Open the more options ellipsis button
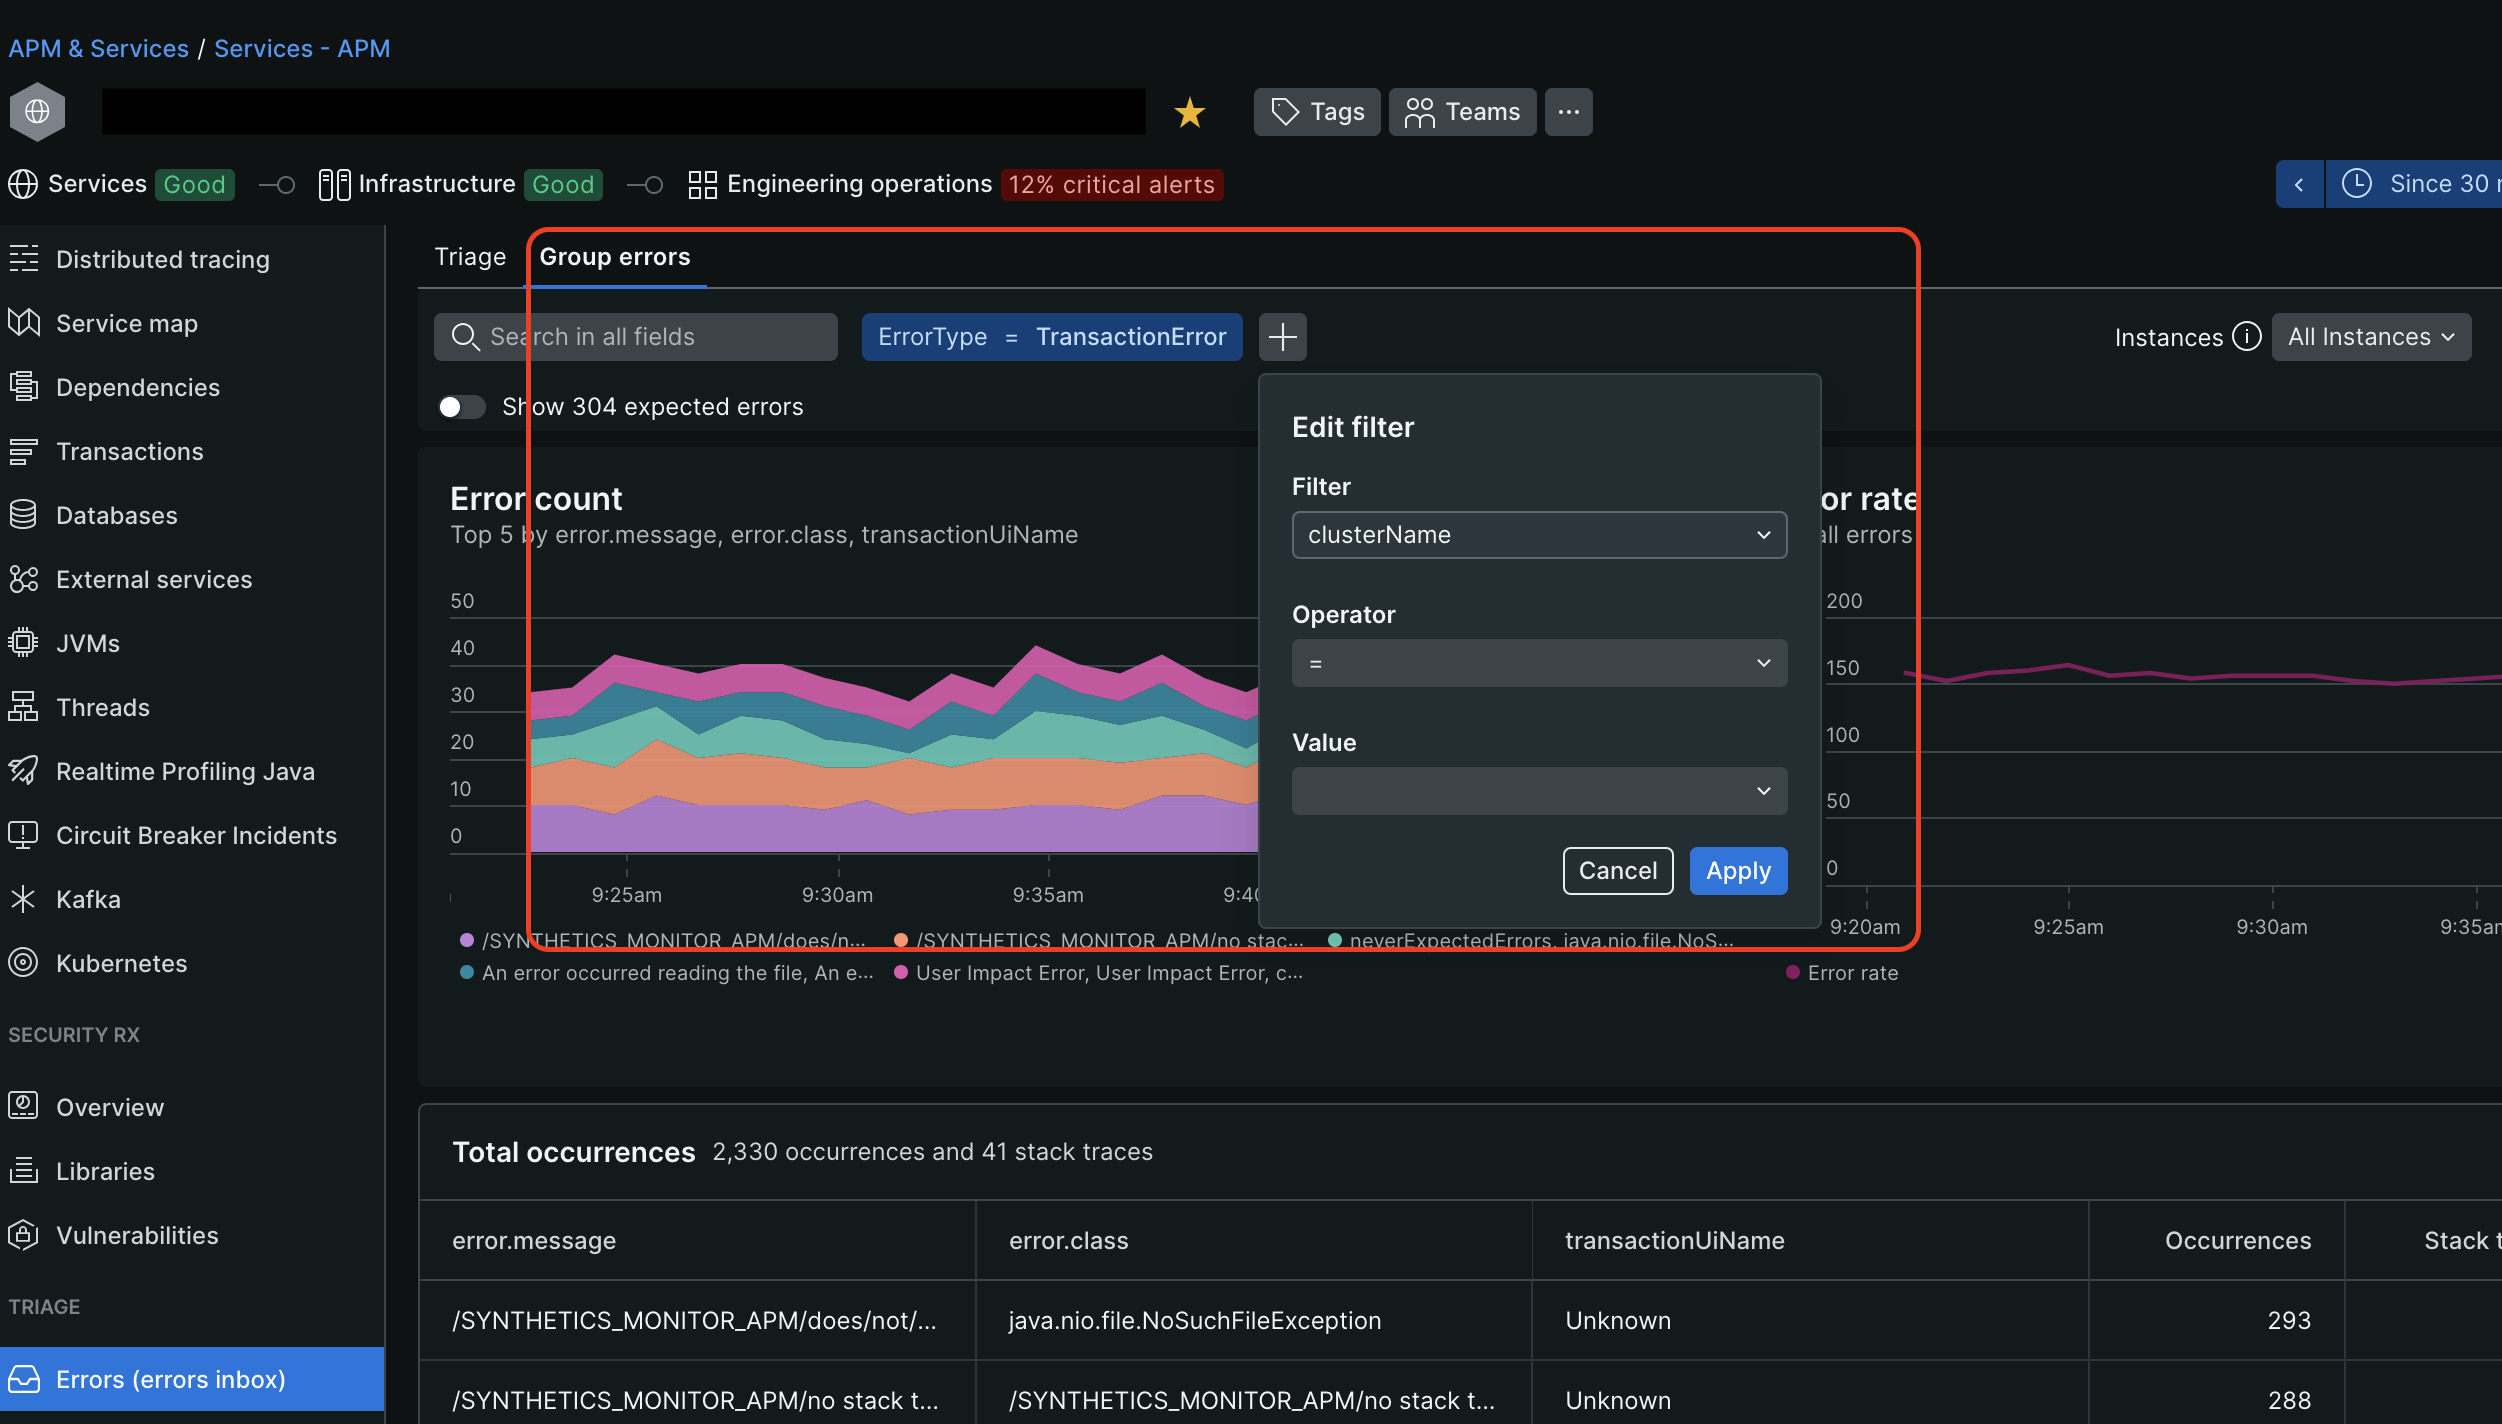Image resolution: width=2502 pixels, height=1424 pixels. [x=1568, y=112]
